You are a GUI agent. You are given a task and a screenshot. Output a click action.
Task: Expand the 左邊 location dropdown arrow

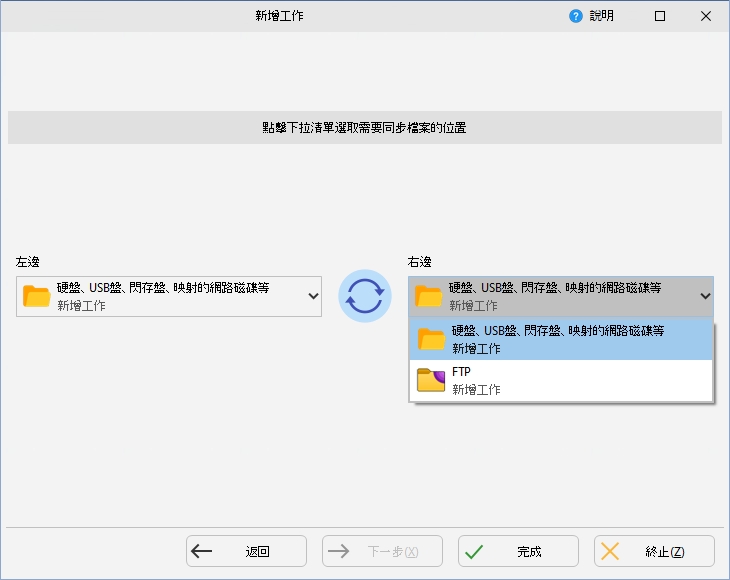312,296
